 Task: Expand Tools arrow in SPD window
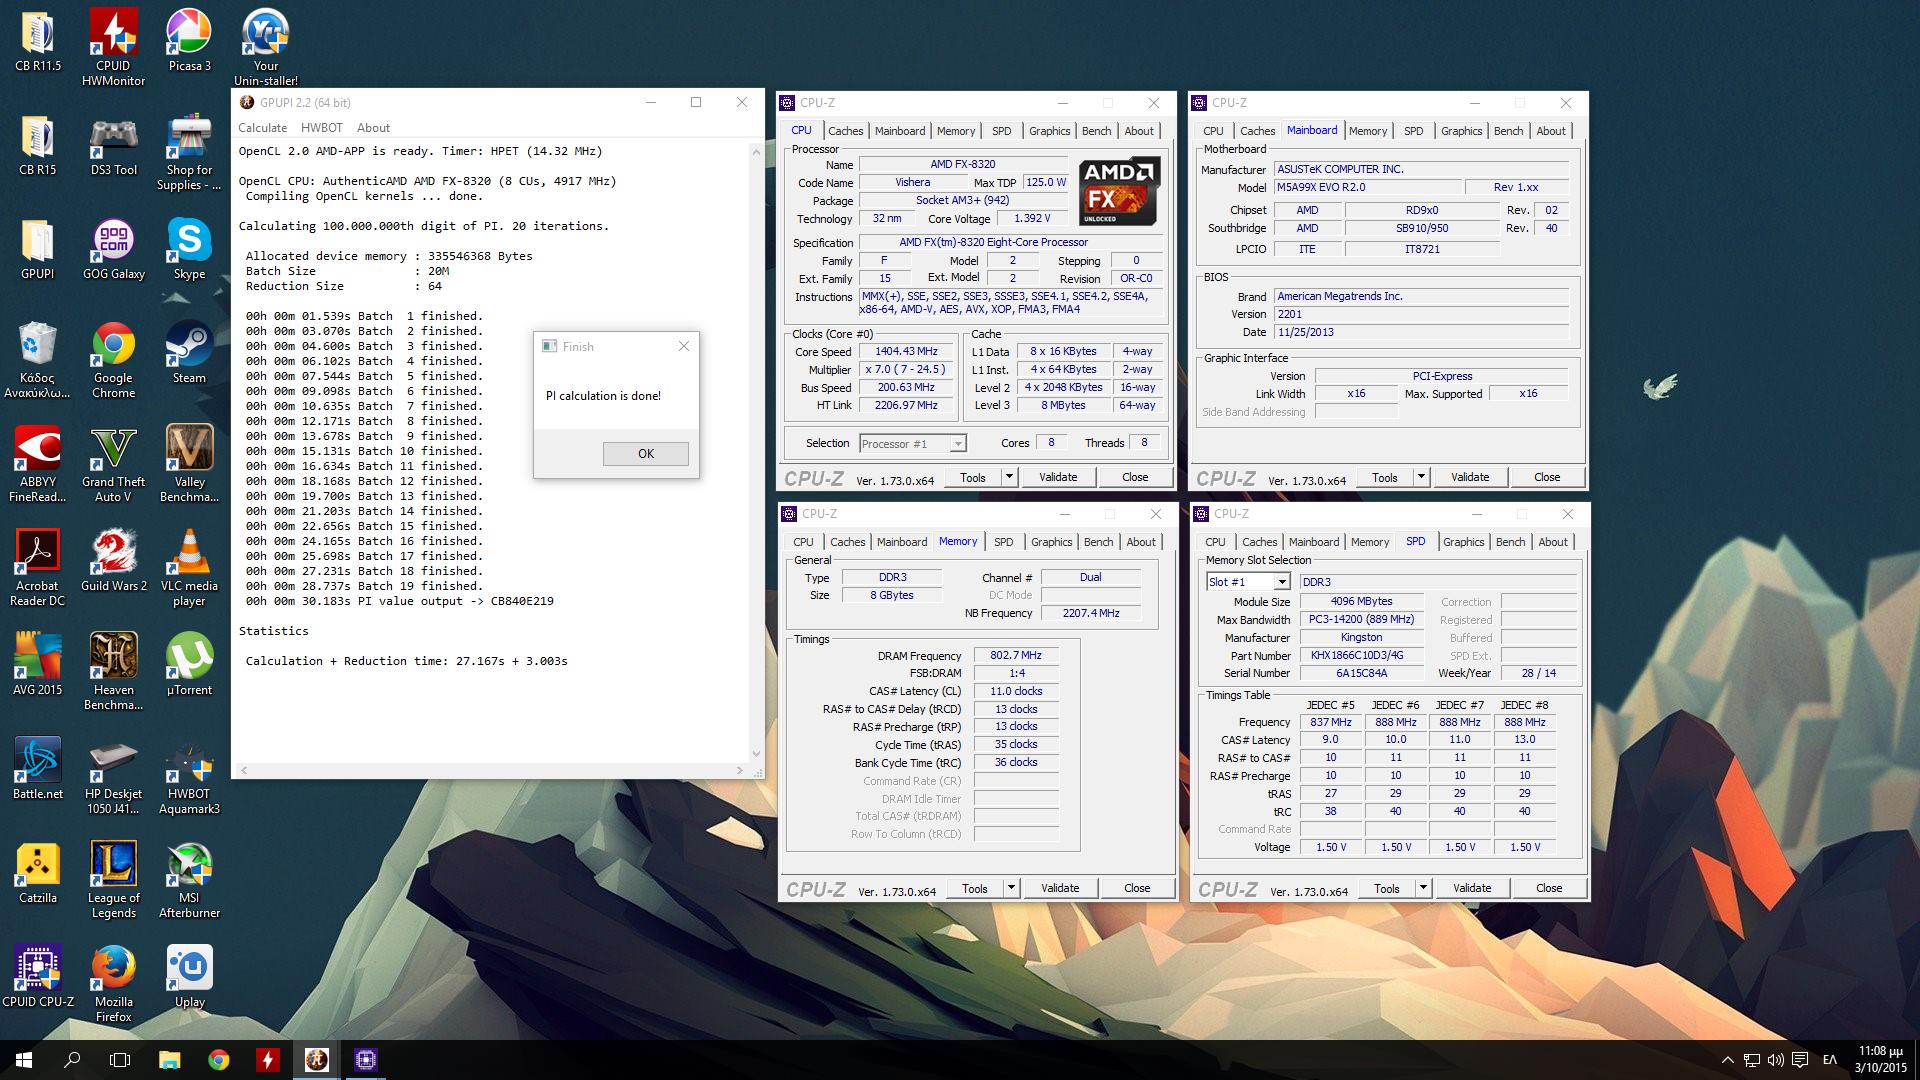coord(1423,888)
